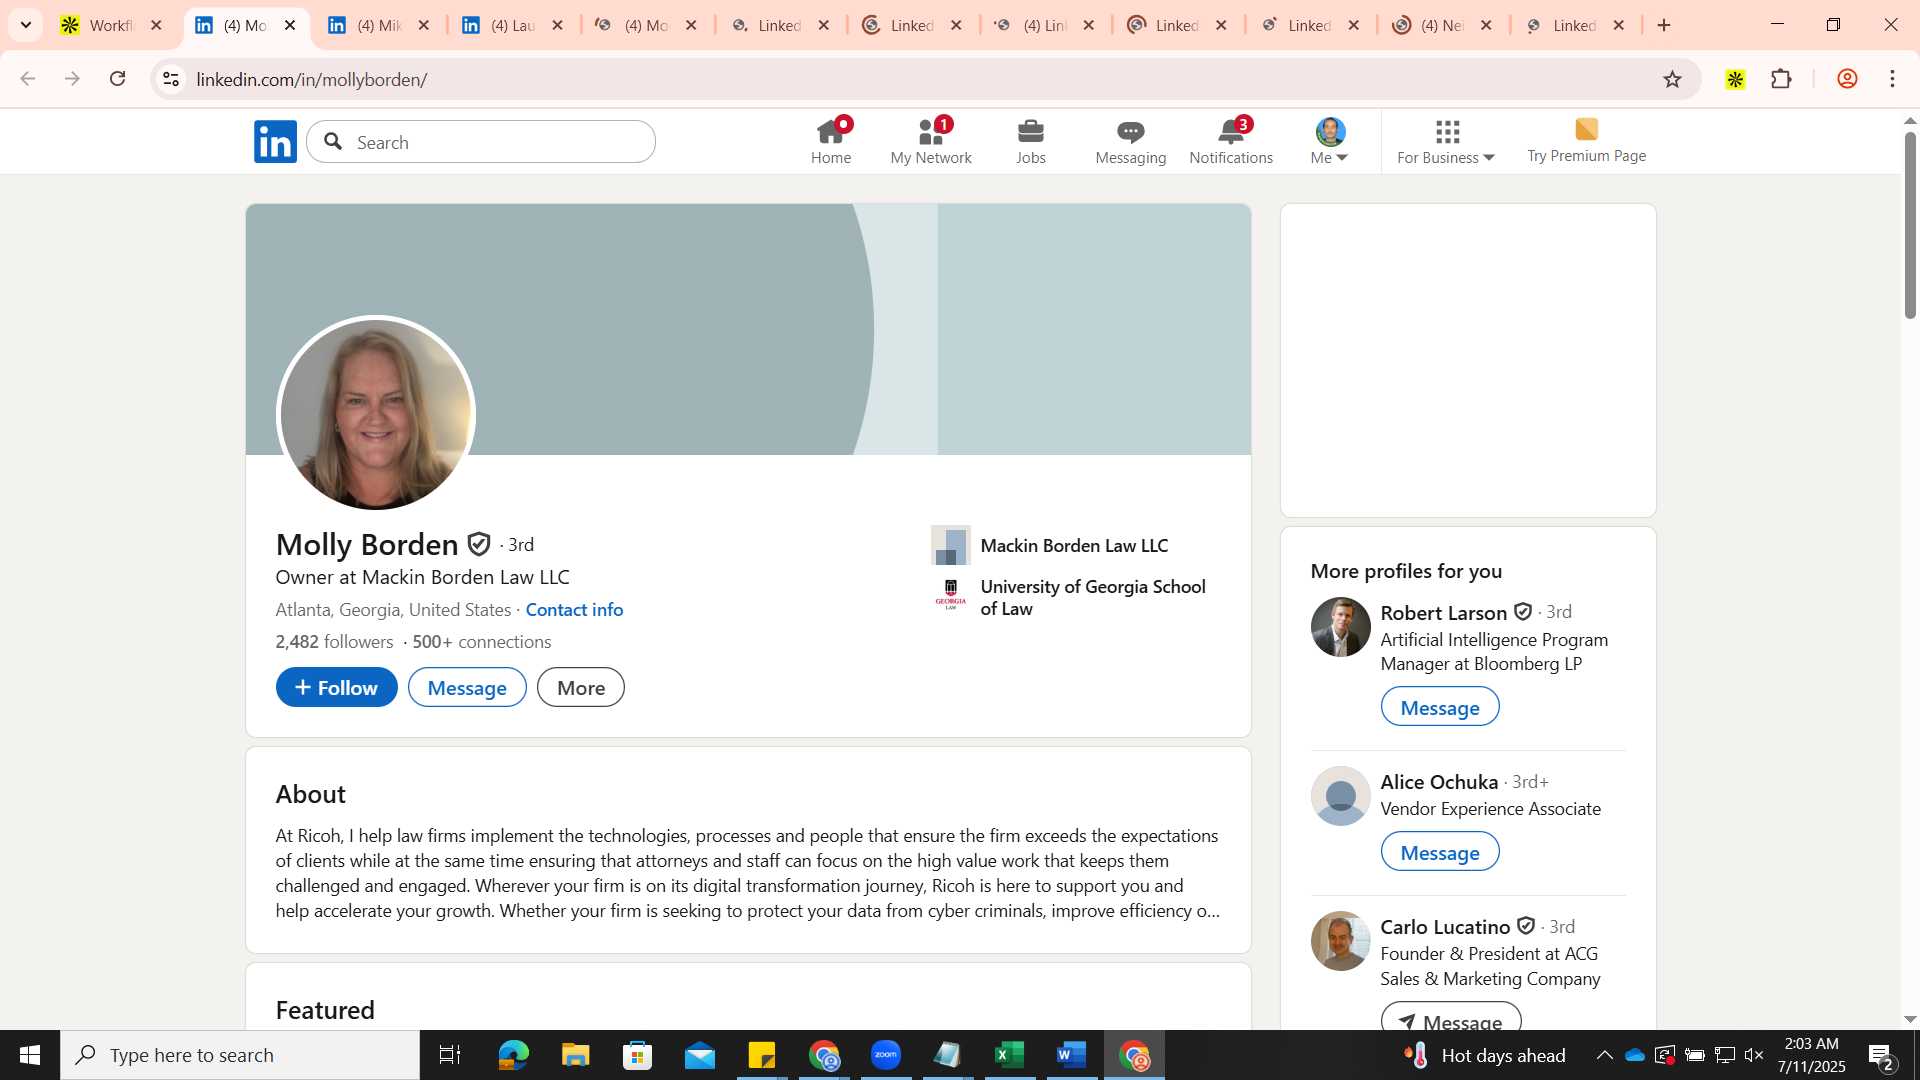
Task: Open browser Extensions menu
Action: (1781, 79)
